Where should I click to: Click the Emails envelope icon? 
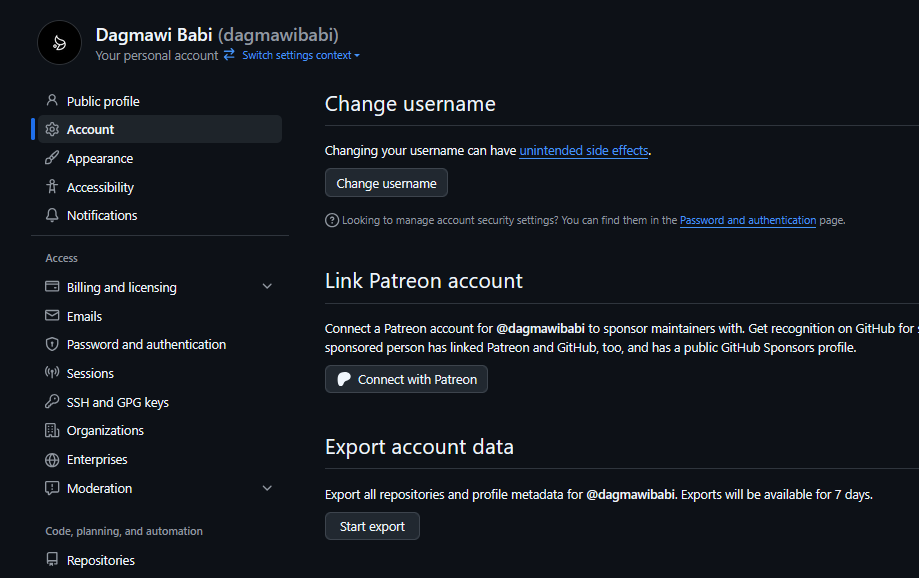(x=52, y=316)
